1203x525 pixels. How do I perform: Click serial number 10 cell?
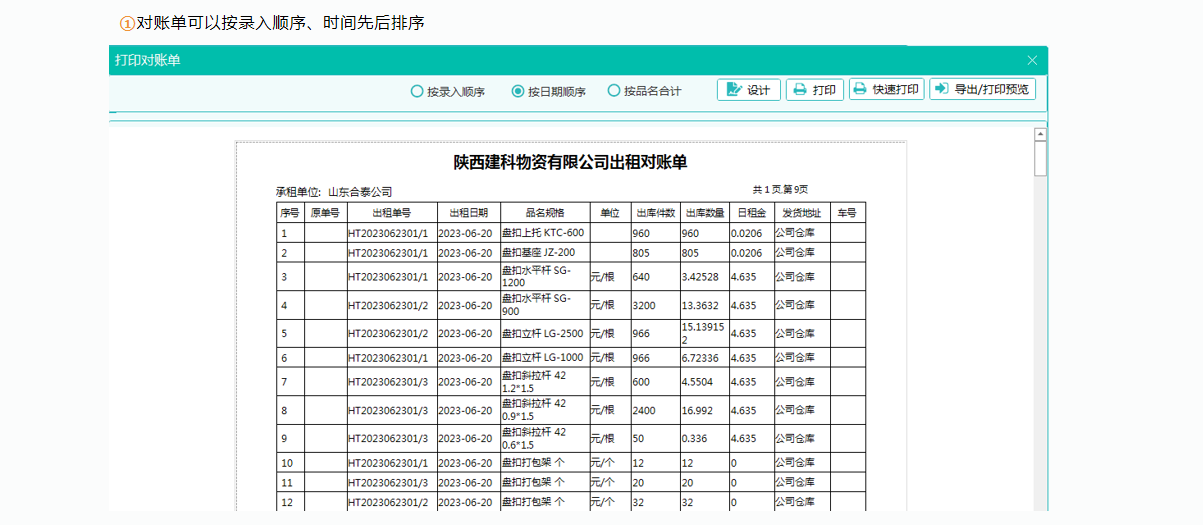pyautogui.click(x=290, y=463)
